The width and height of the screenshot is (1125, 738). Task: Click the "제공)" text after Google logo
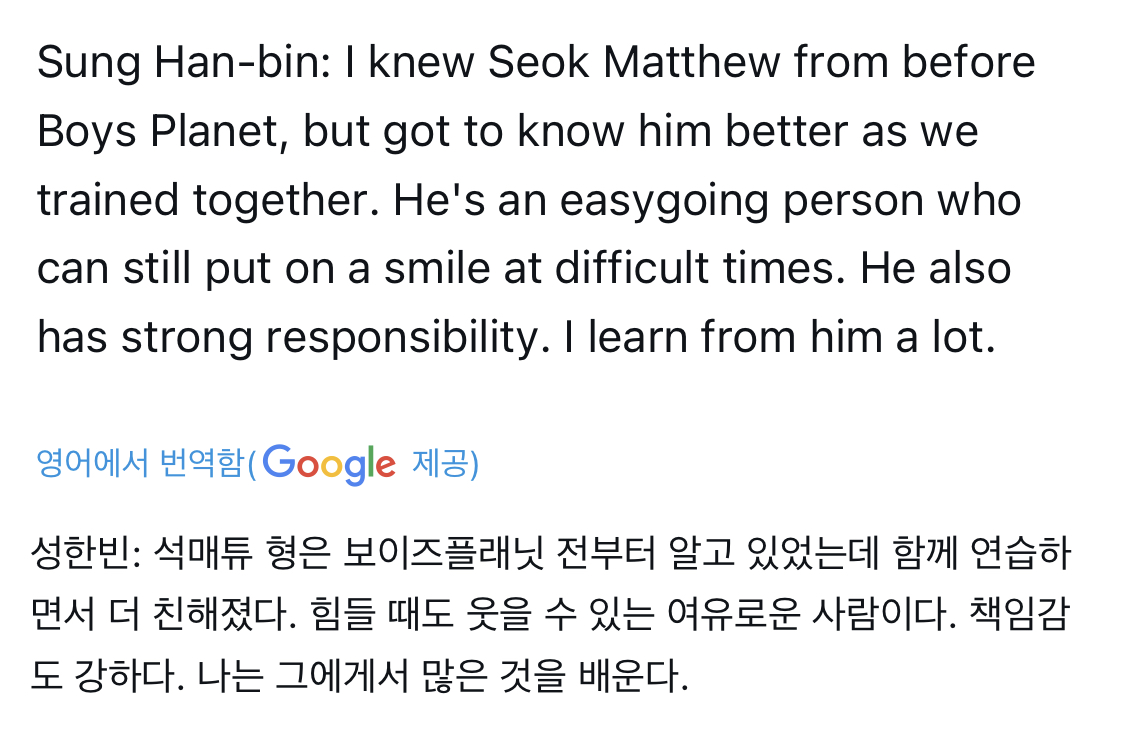[x=445, y=464]
